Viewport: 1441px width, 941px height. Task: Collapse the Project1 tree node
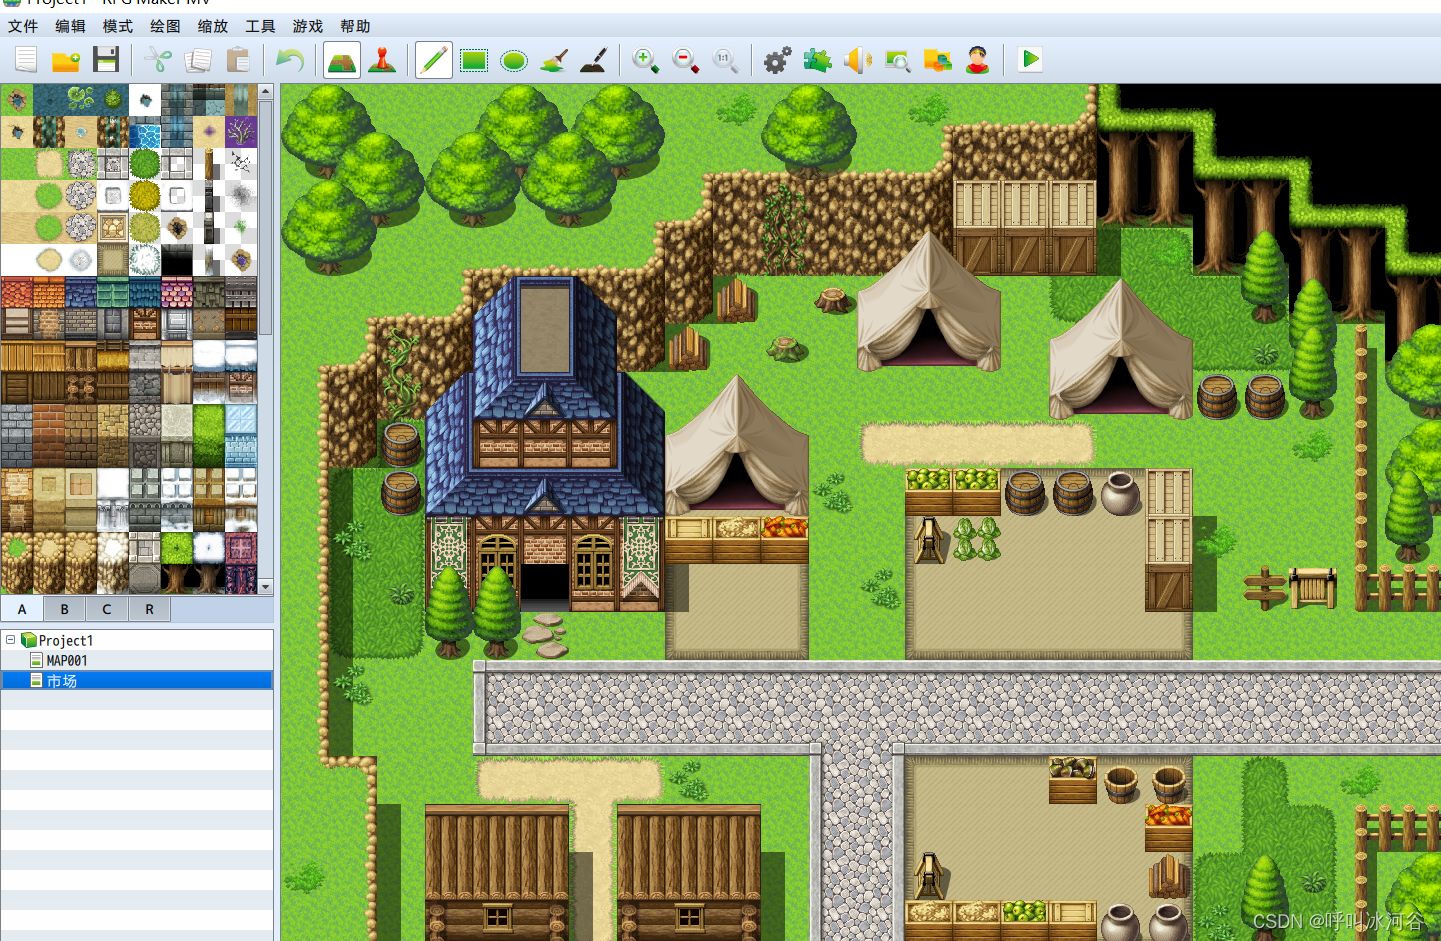[x=10, y=640]
